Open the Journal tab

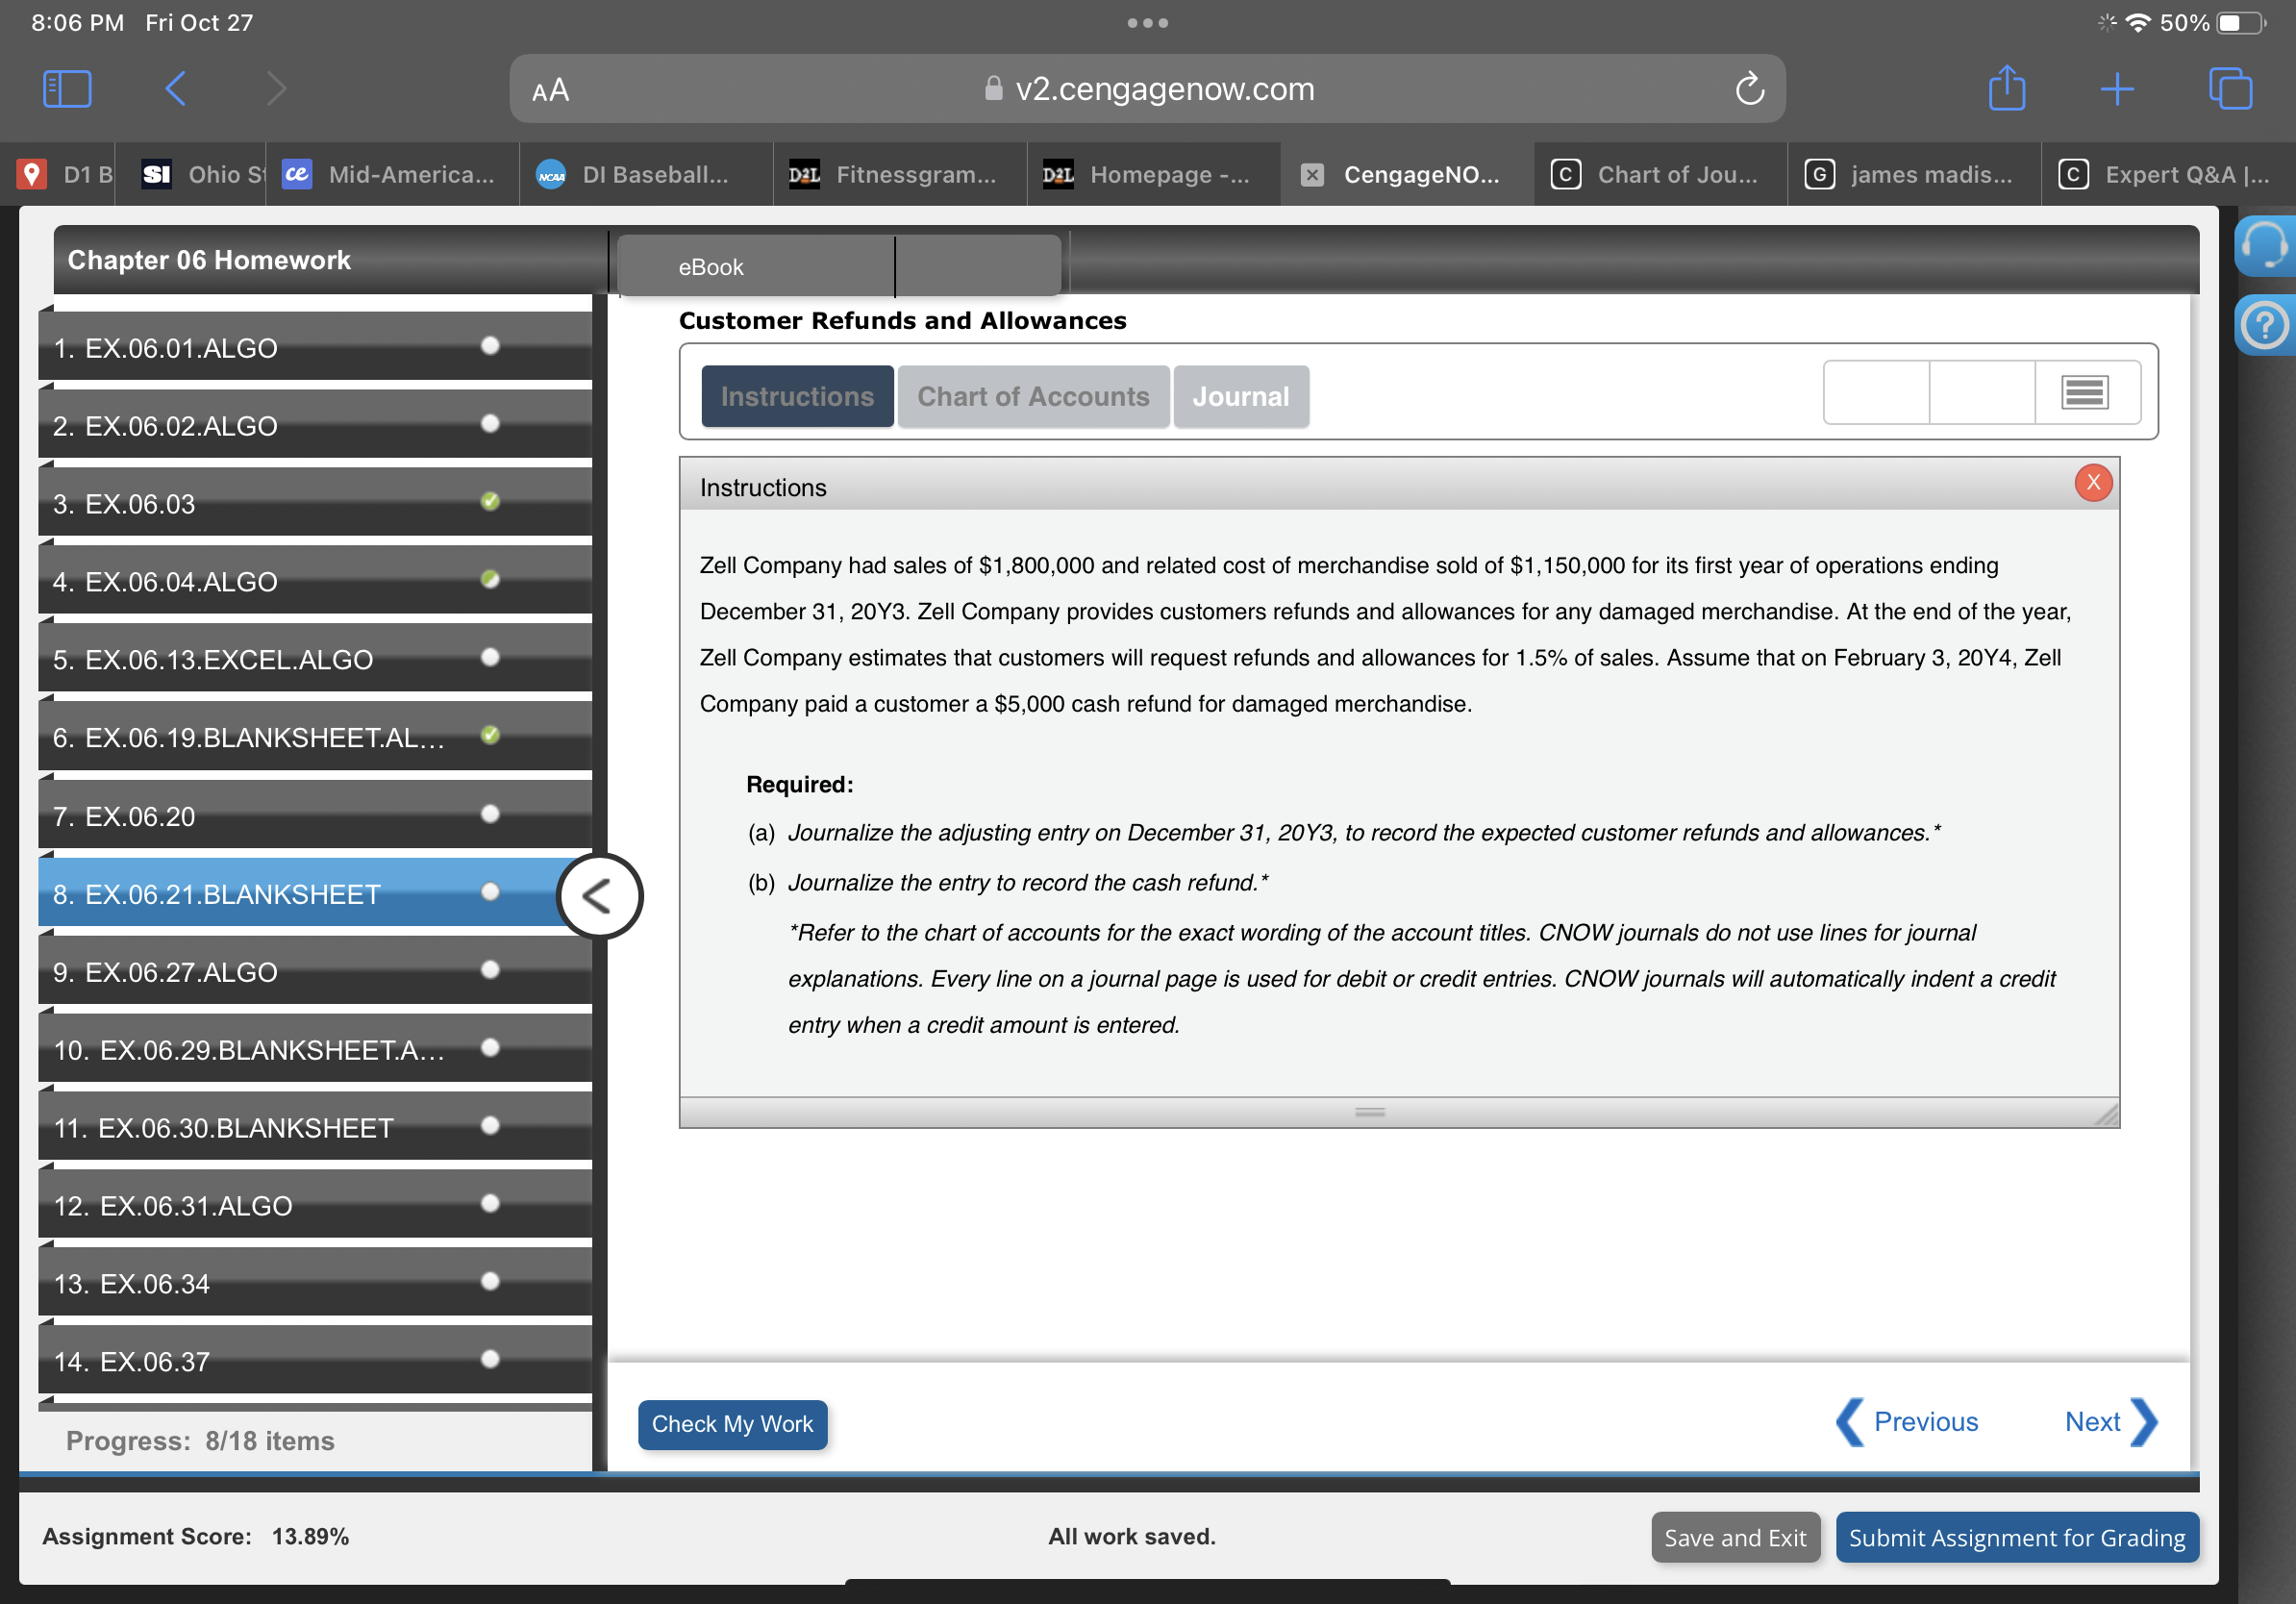tap(1240, 397)
